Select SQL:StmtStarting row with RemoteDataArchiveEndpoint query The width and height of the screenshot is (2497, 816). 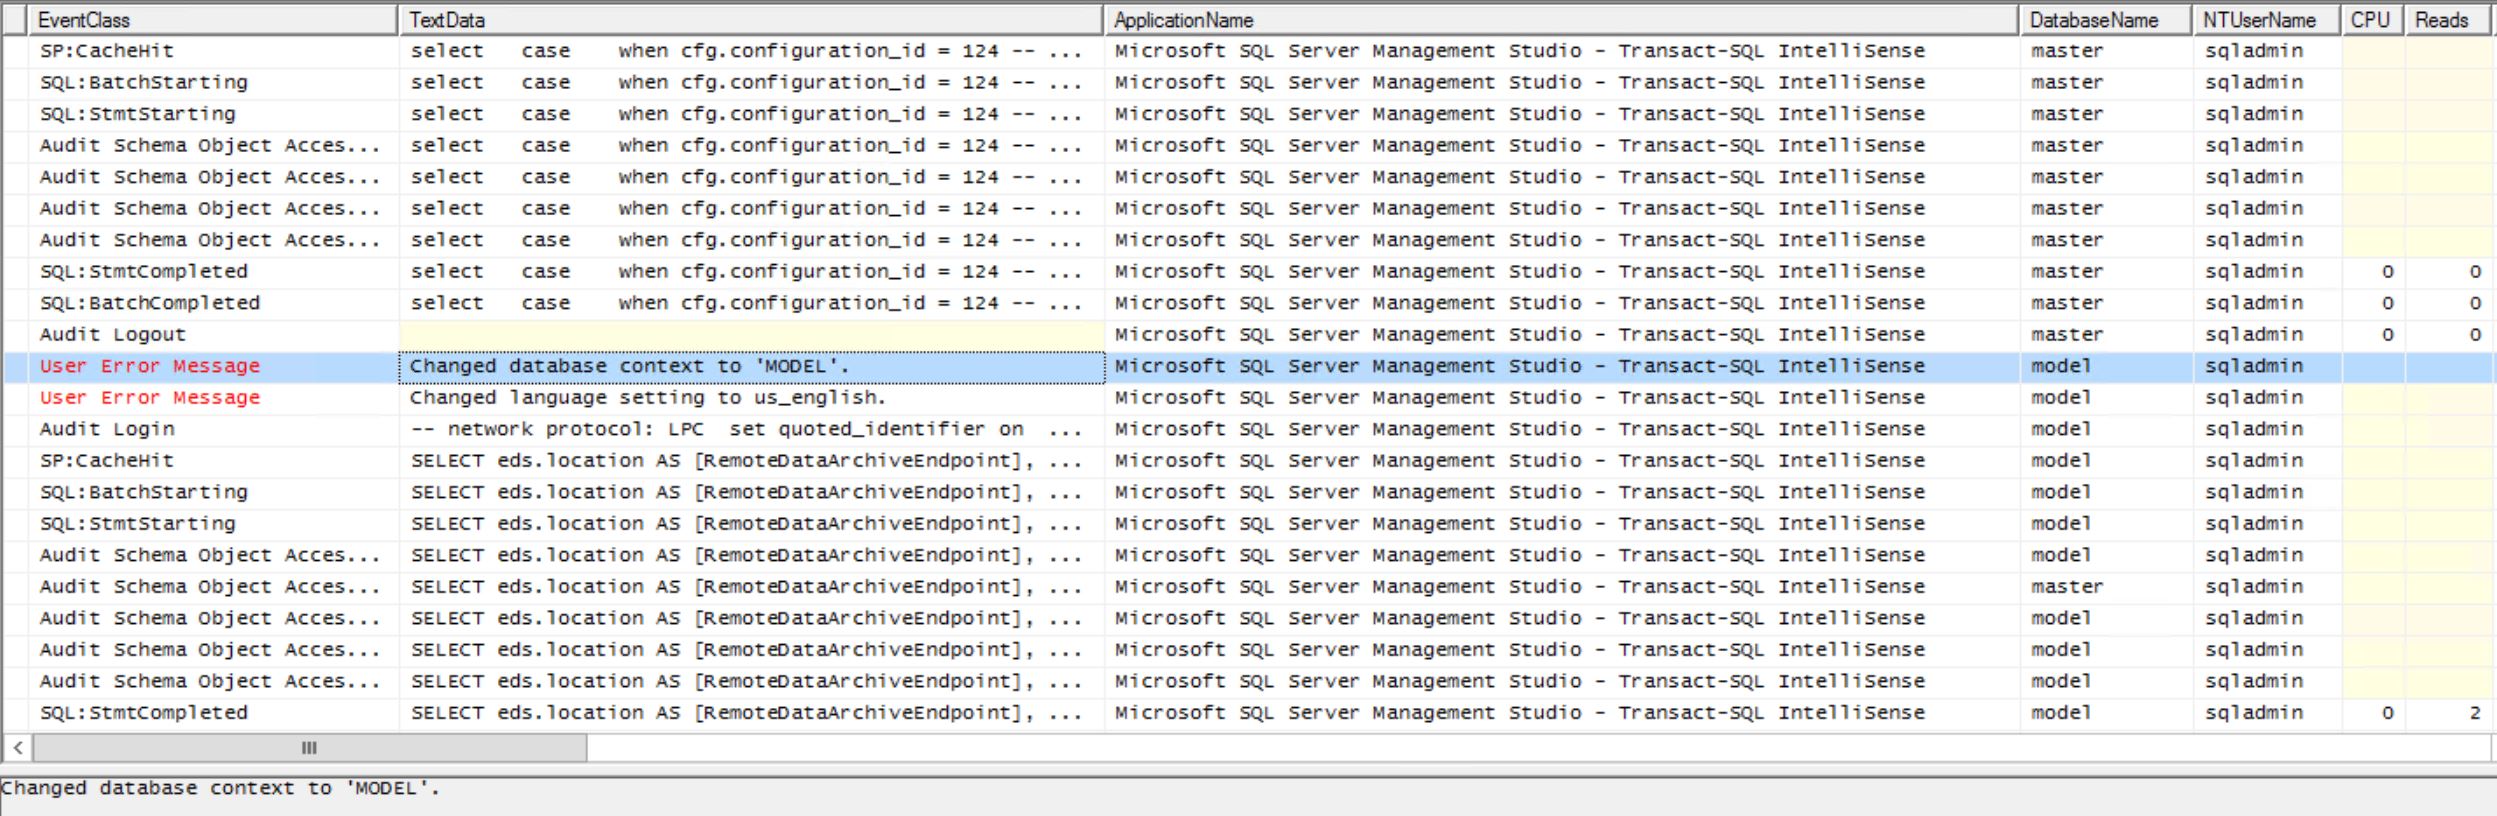(1248, 524)
